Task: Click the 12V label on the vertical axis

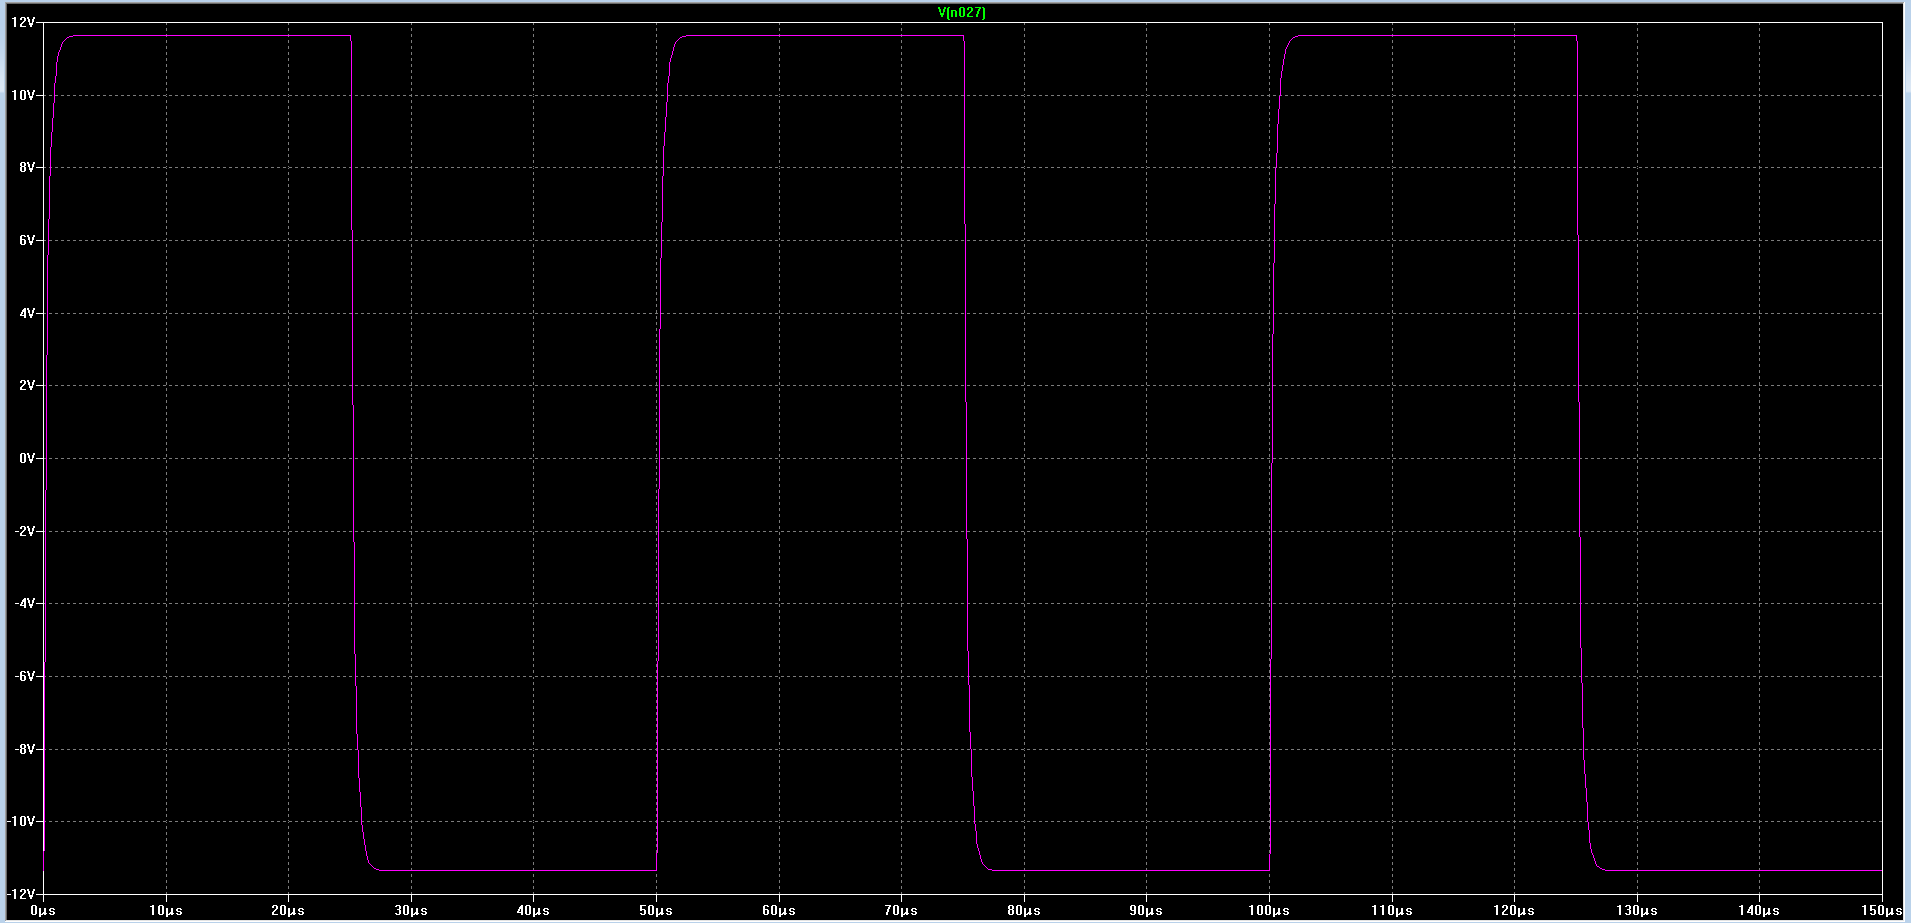Action: click(23, 22)
